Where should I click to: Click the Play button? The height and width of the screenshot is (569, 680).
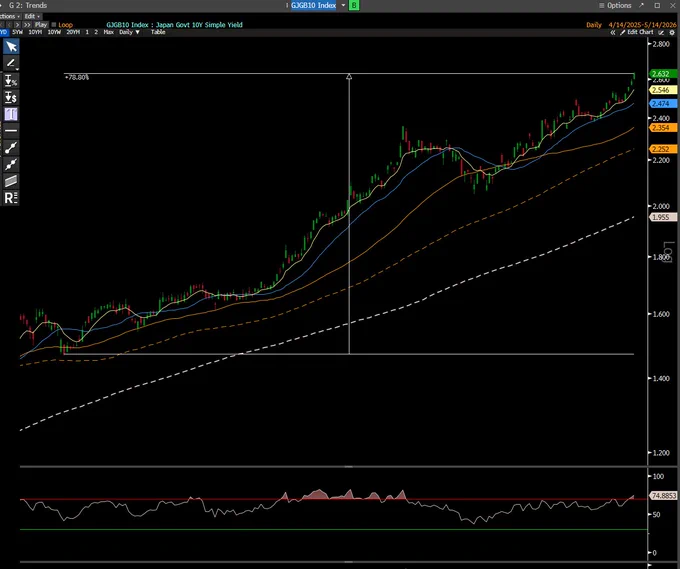[x=41, y=25]
